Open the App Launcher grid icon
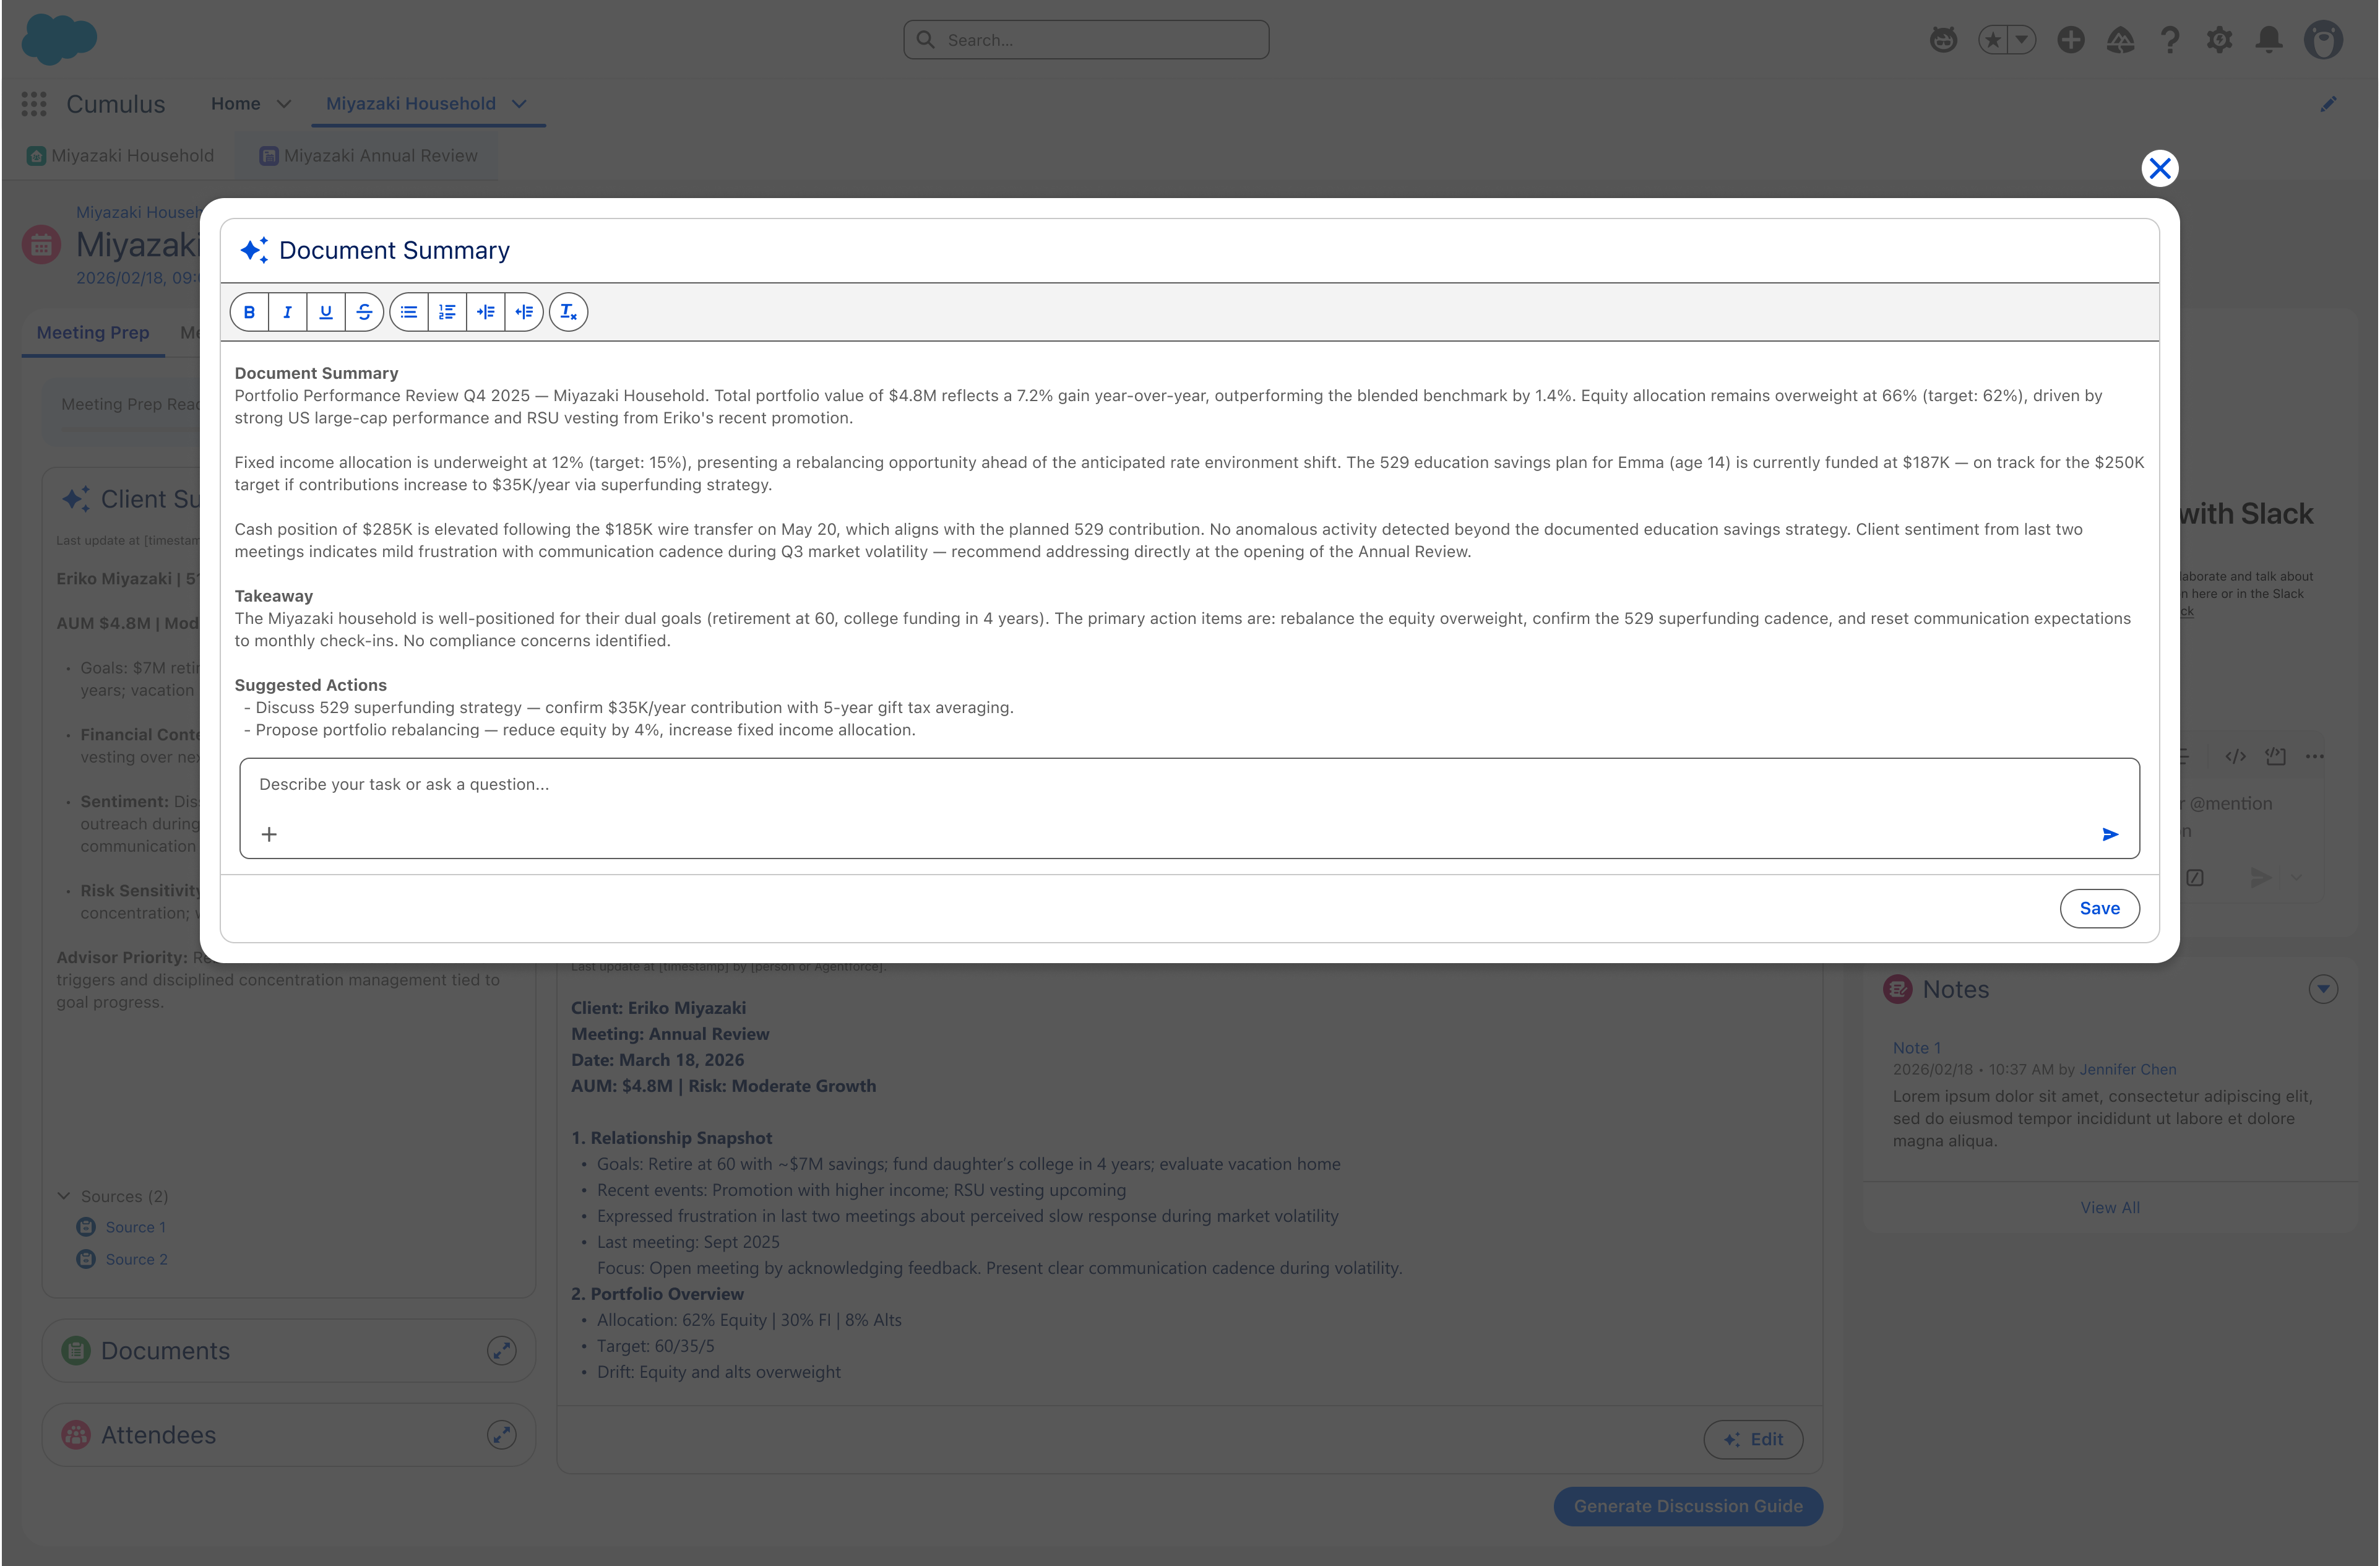The height and width of the screenshot is (1566, 2380). point(34,104)
